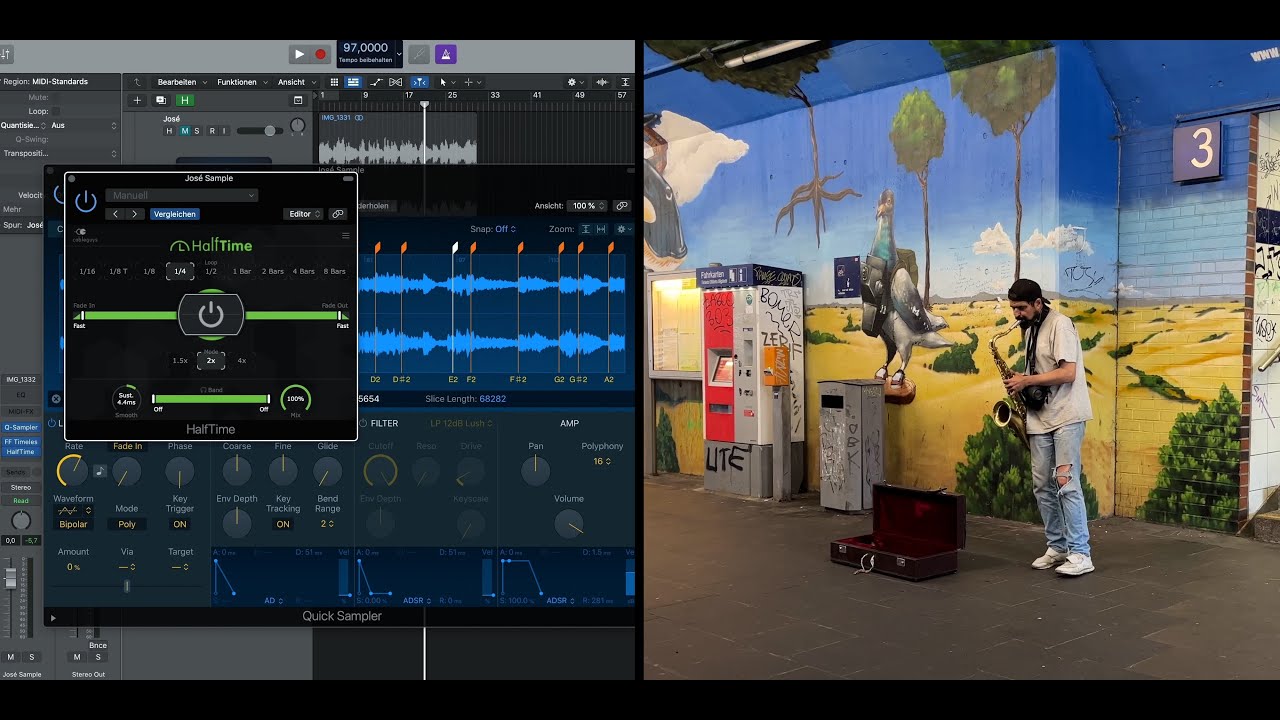Image resolution: width=1280 pixels, height=720 pixels.
Task: Add a new track with plus icon
Action: tap(137, 100)
